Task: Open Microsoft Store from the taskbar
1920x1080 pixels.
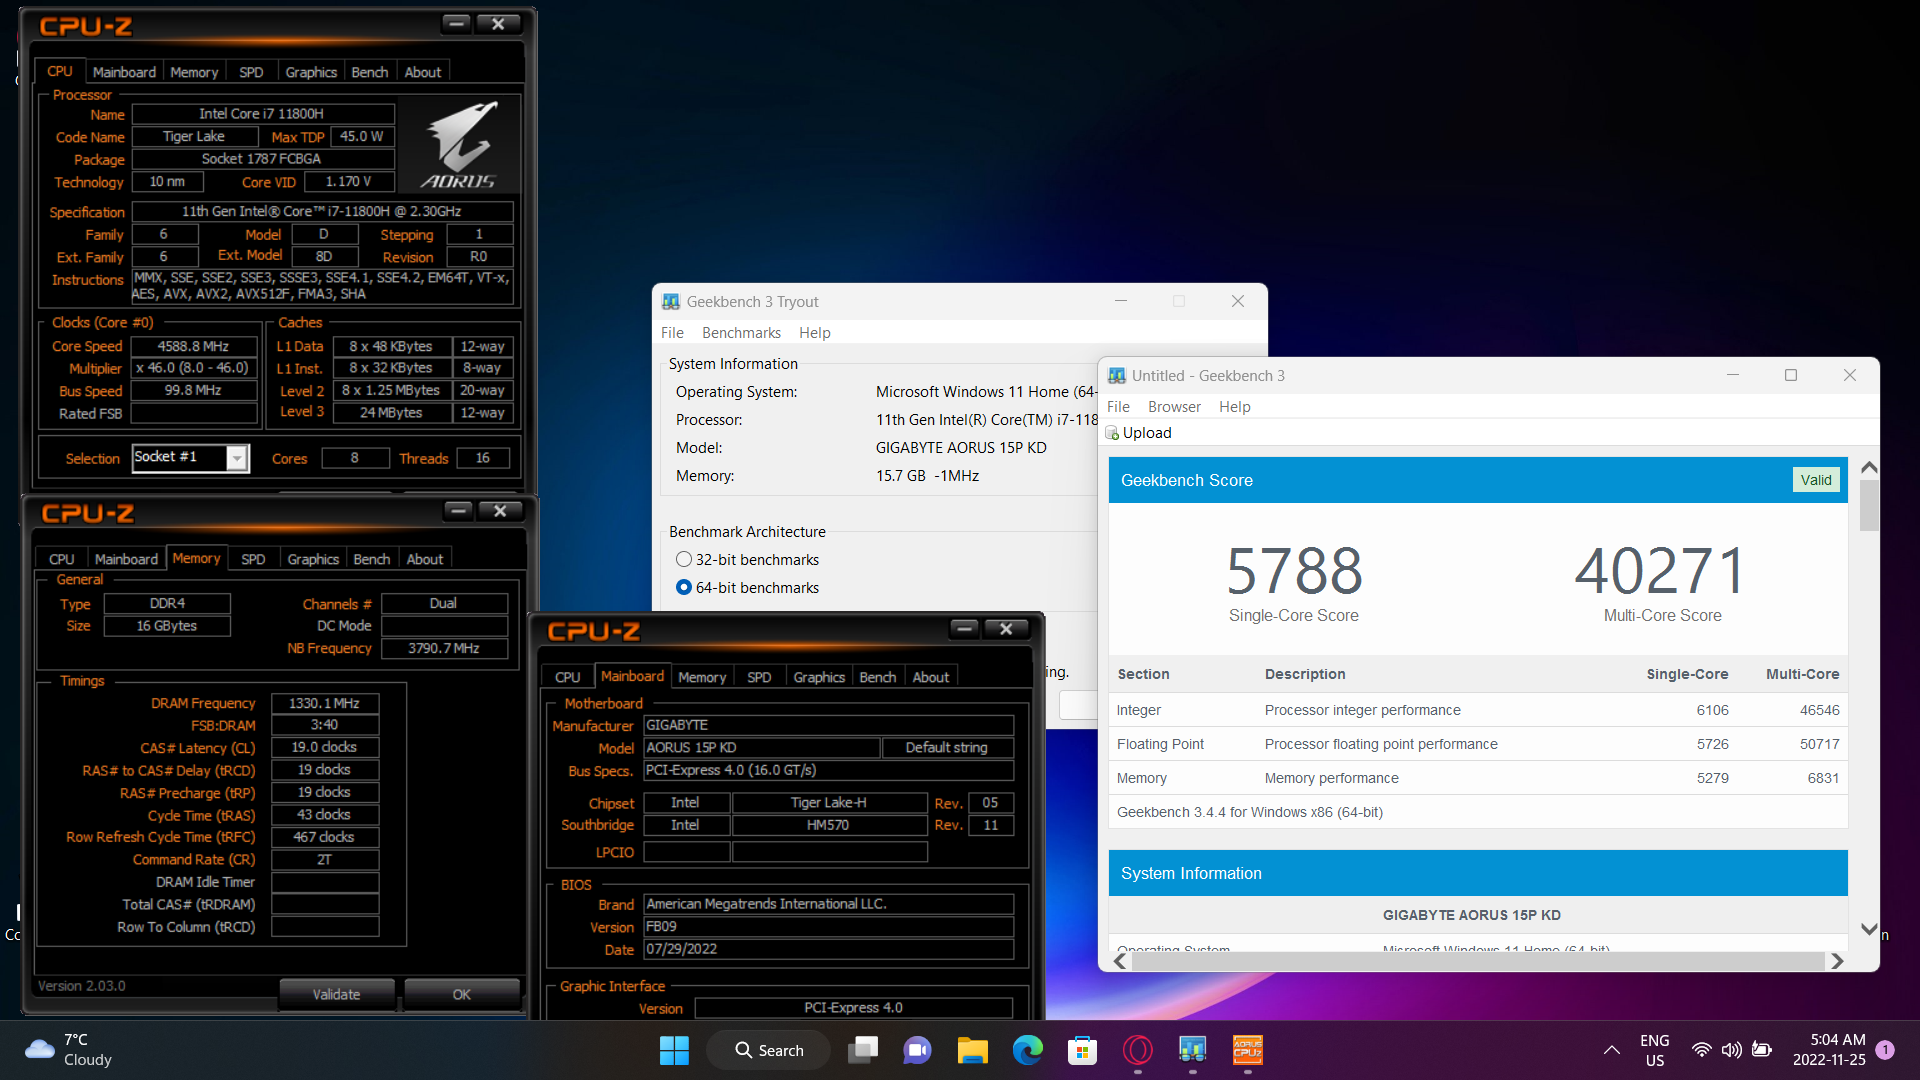Action: 1082,1050
